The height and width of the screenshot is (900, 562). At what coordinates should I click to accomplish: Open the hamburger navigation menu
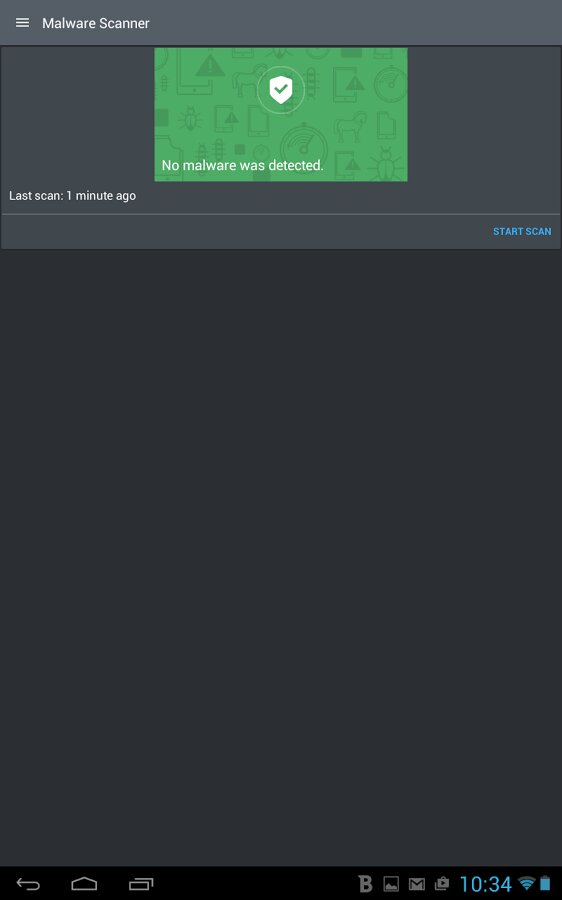click(22, 23)
